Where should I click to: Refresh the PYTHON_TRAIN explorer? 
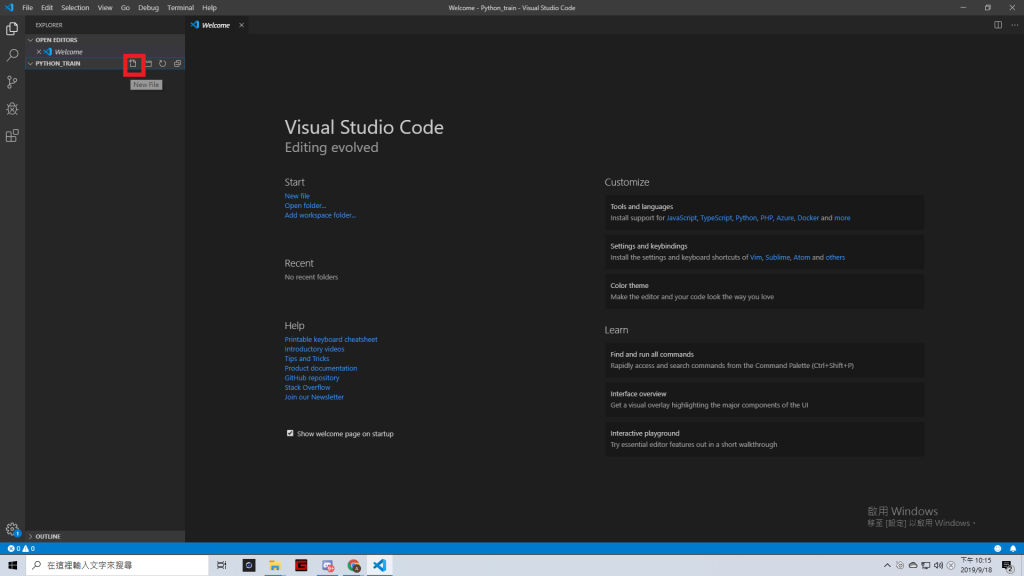tap(163, 63)
